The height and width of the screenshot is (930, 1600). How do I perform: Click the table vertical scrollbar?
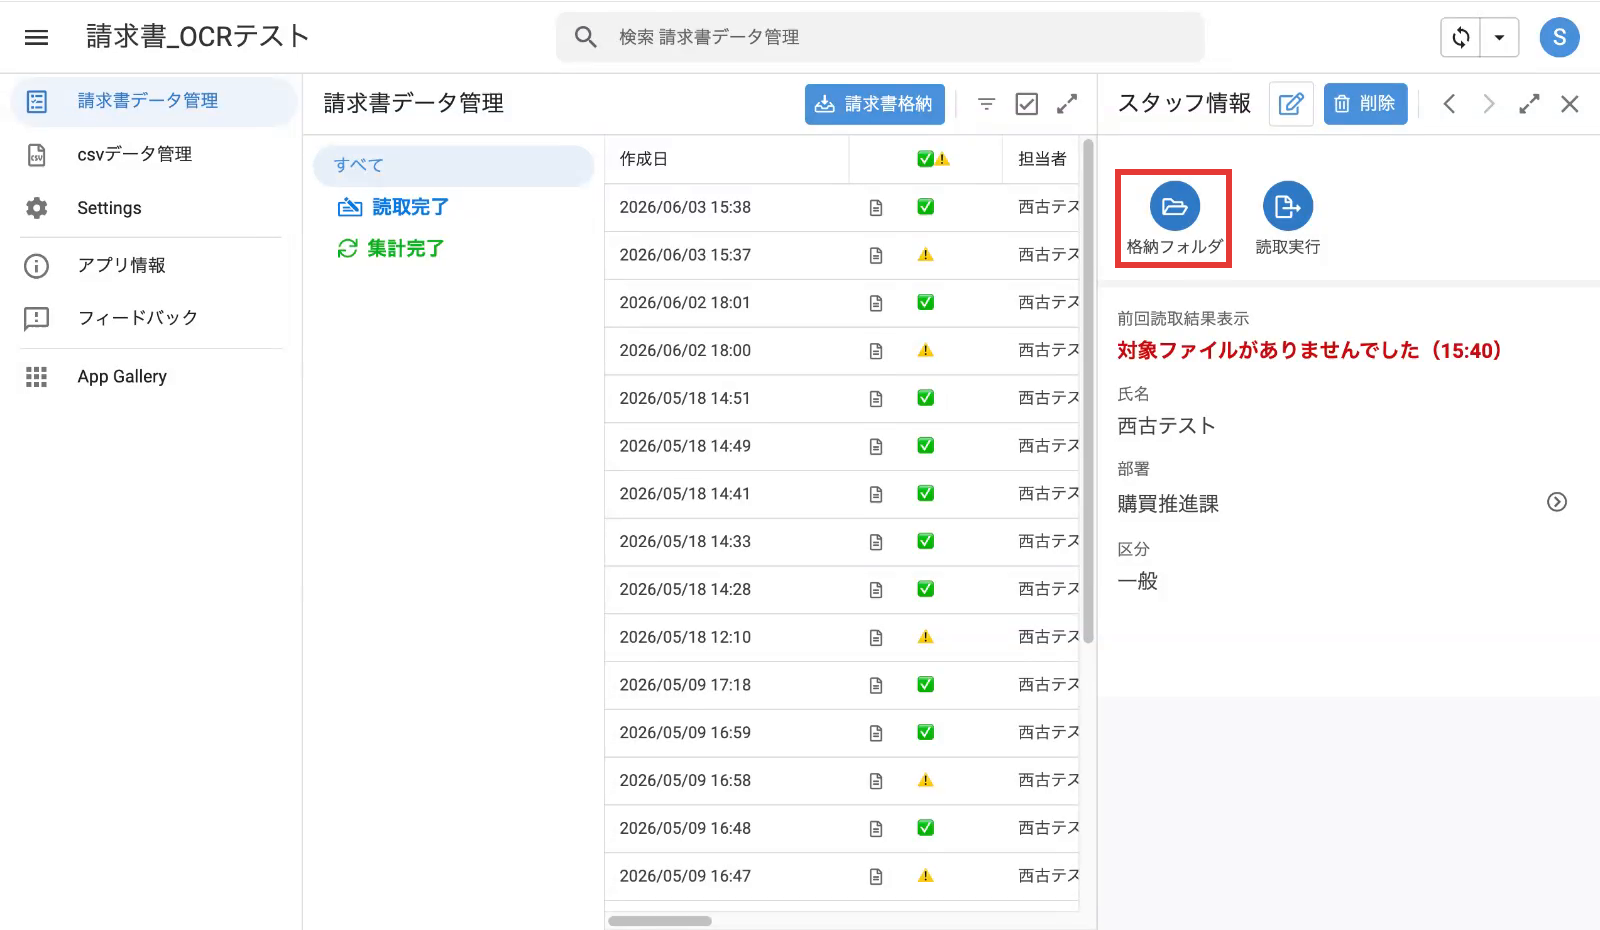(1088, 392)
